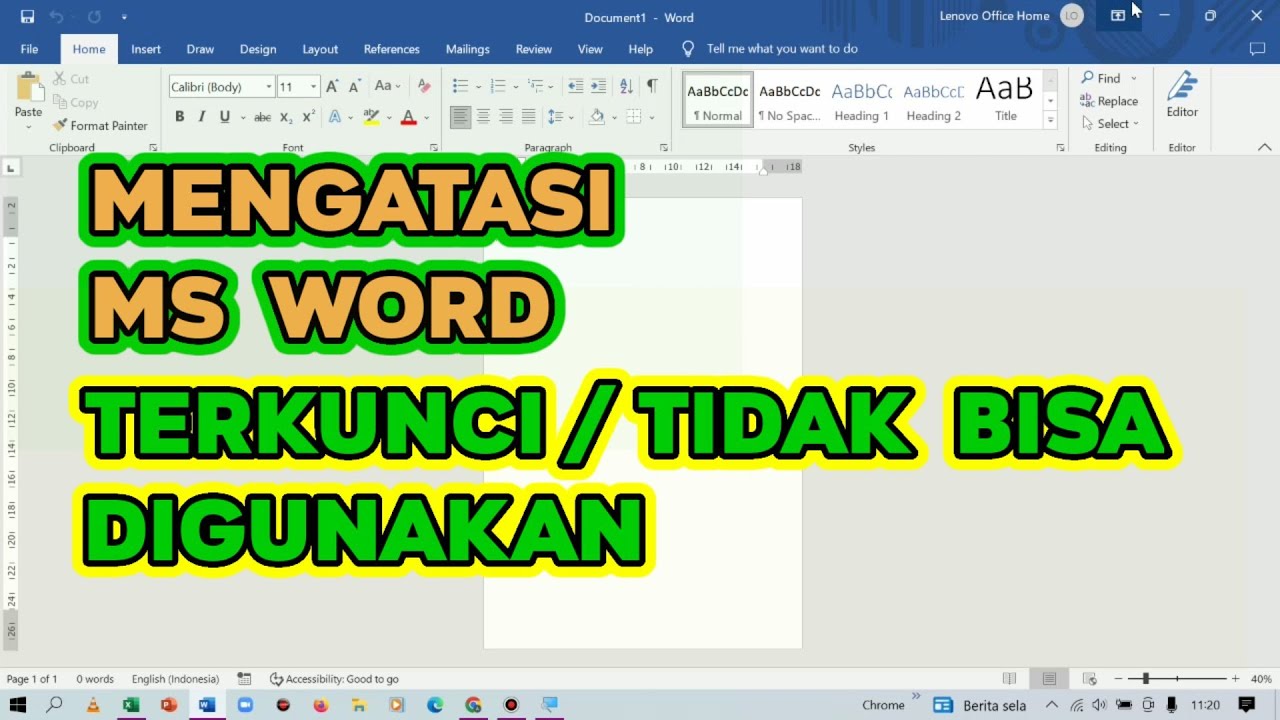Open the Paragraph group dialog launcher
1280x720 pixels.
click(x=664, y=148)
